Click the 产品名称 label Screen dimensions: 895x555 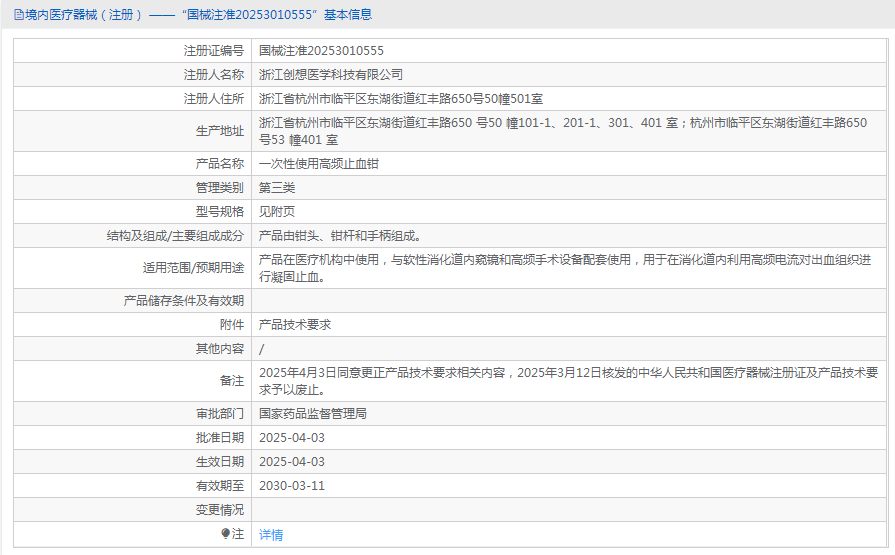click(x=220, y=164)
